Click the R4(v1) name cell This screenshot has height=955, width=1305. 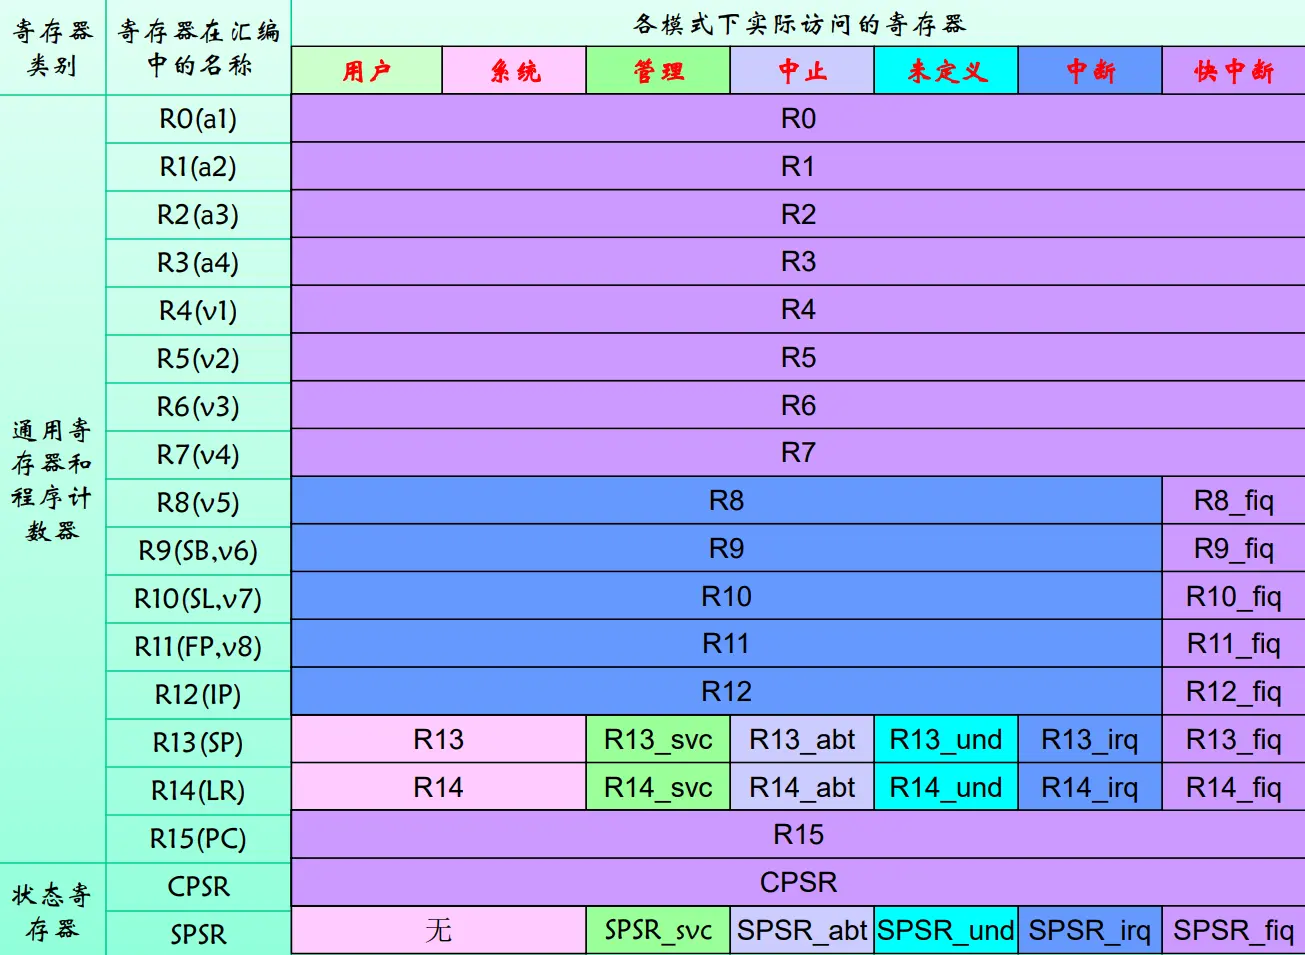(198, 311)
